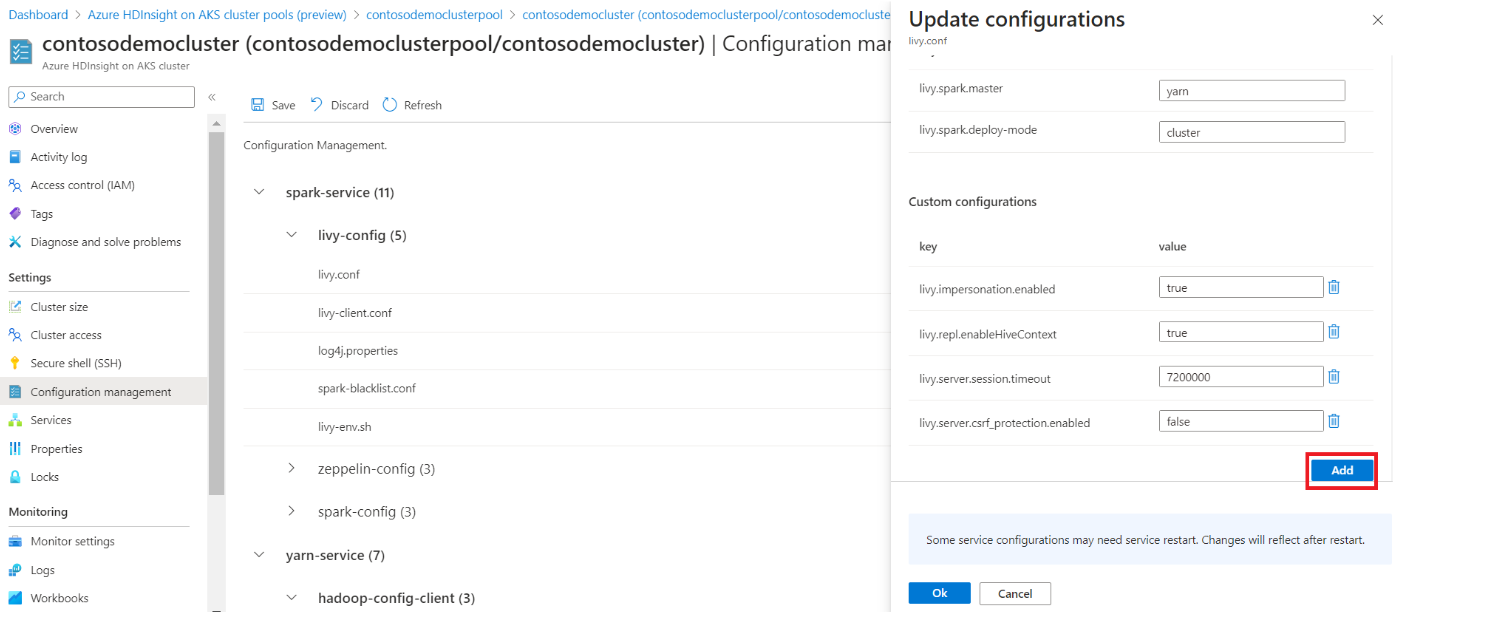Click the Refresh icon in toolbar
This screenshot has height=634, width=1504.
pyautogui.click(x=390, y=105)
